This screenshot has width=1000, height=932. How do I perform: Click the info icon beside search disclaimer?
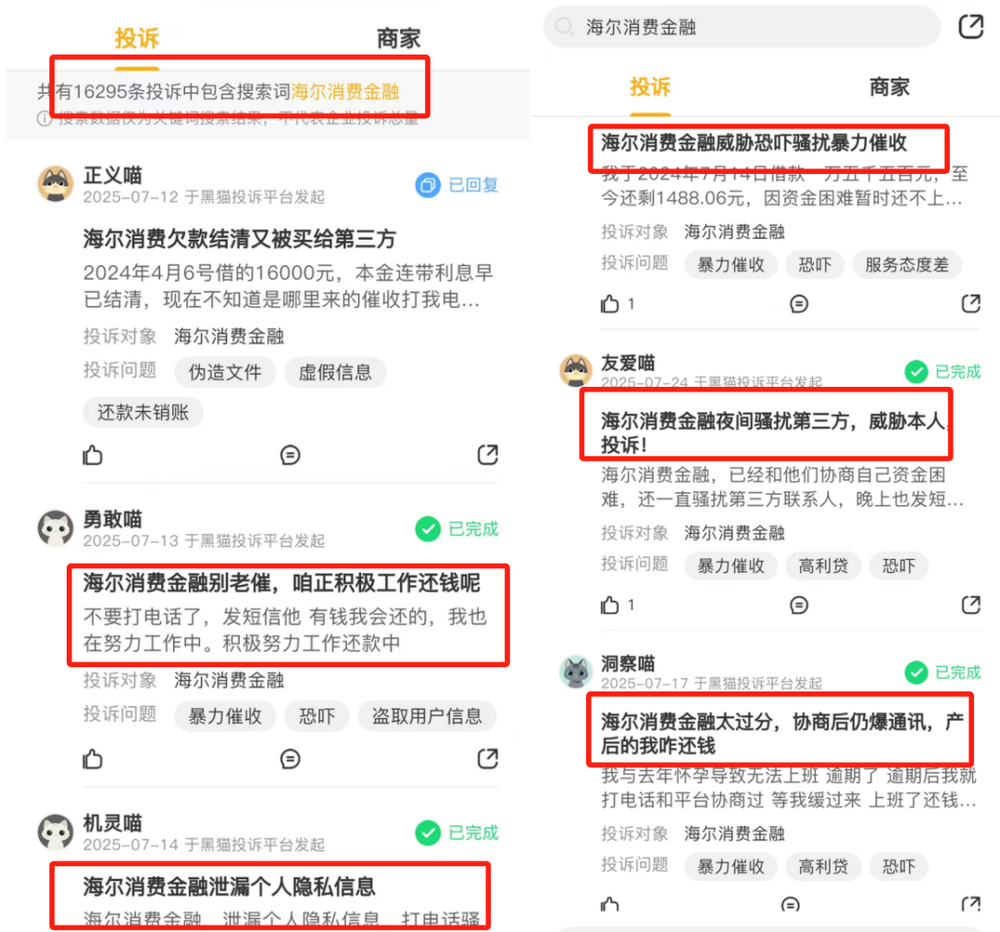(44, 119)
